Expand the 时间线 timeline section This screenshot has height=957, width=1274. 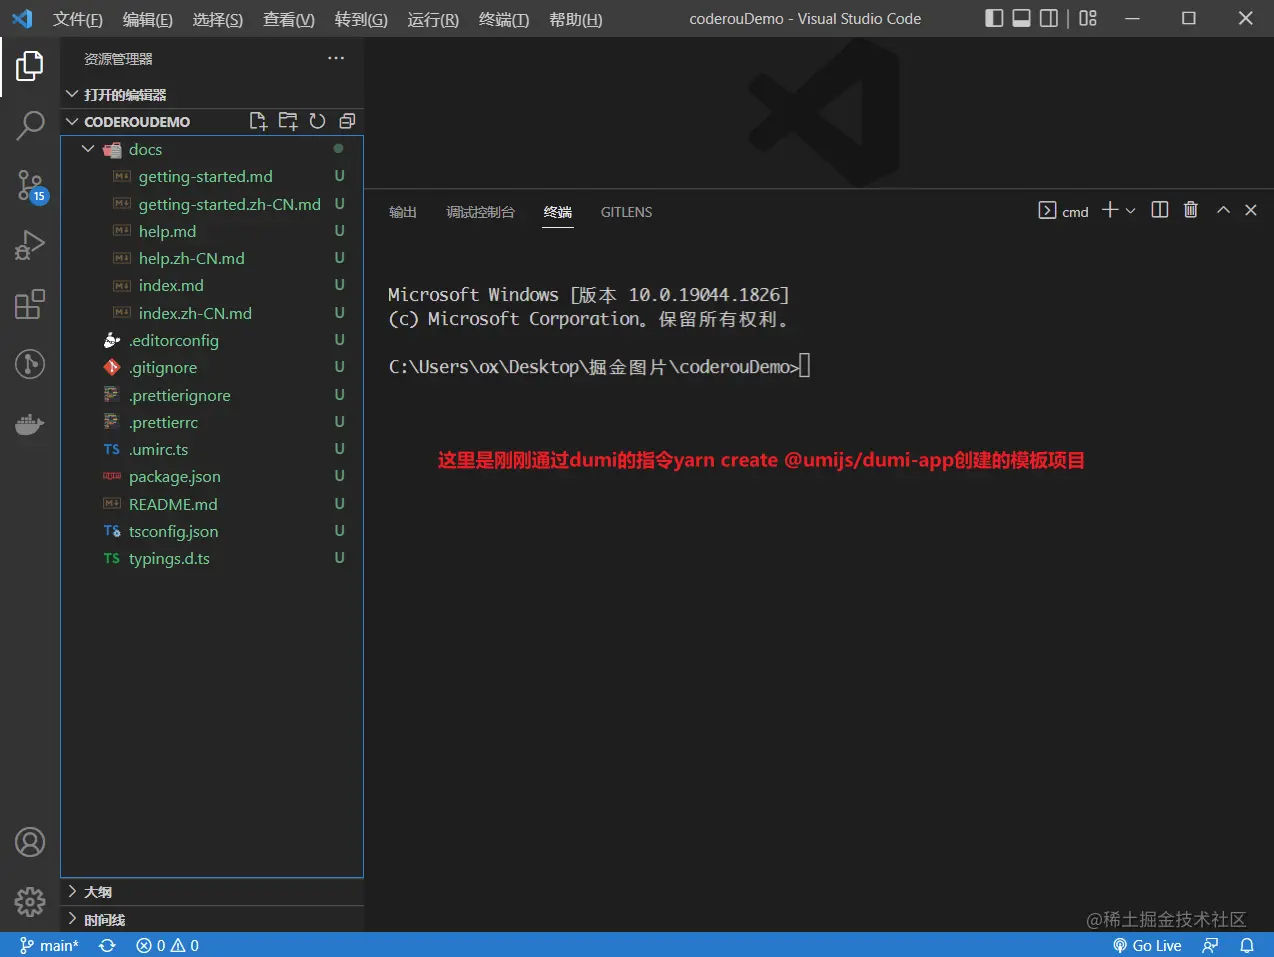point(212,919)
